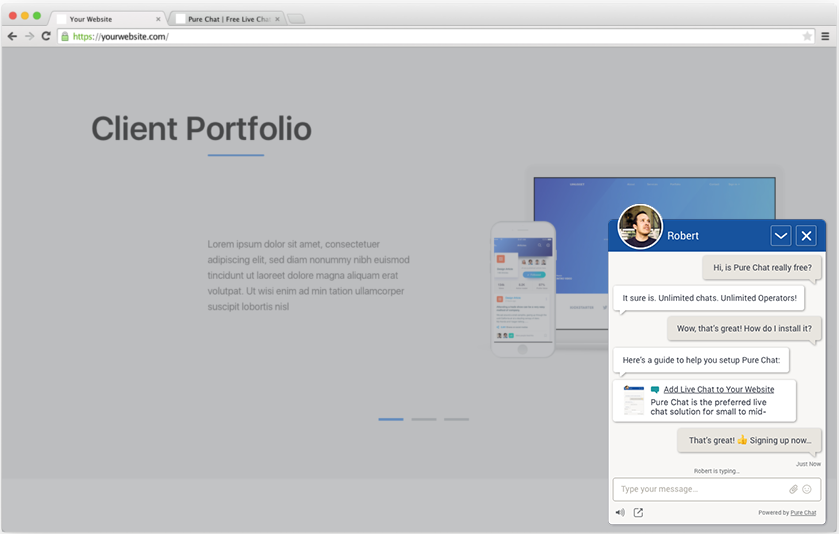Screen dimensions: 839x534
Task: Click the phone mockup image
Action: (x=523, y=289)
